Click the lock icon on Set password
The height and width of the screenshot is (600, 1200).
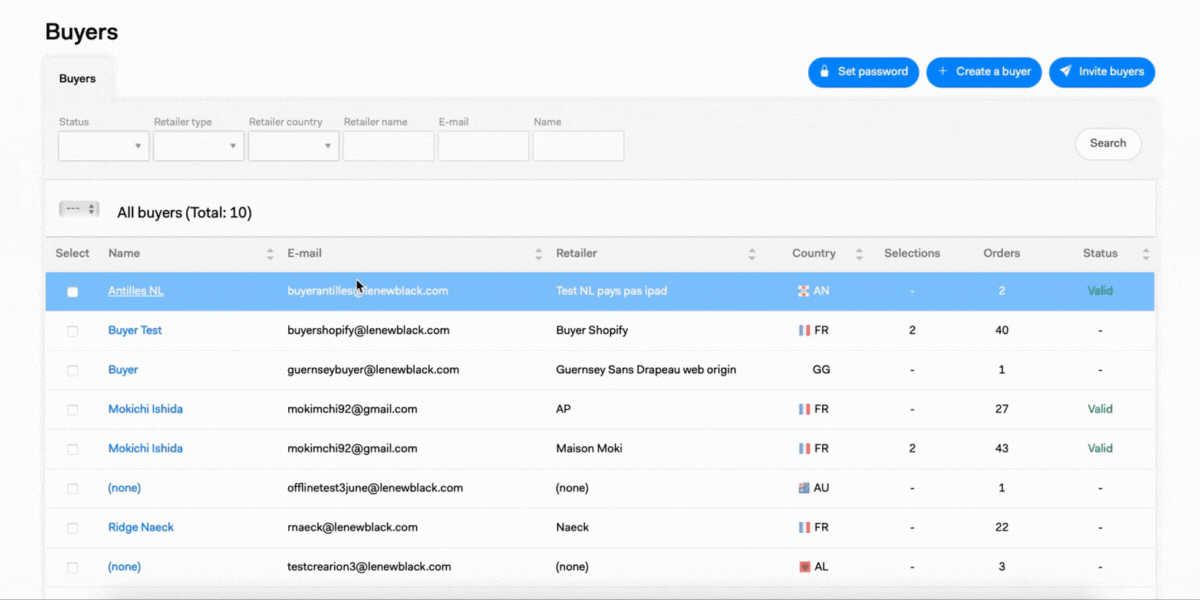(825, 72)
